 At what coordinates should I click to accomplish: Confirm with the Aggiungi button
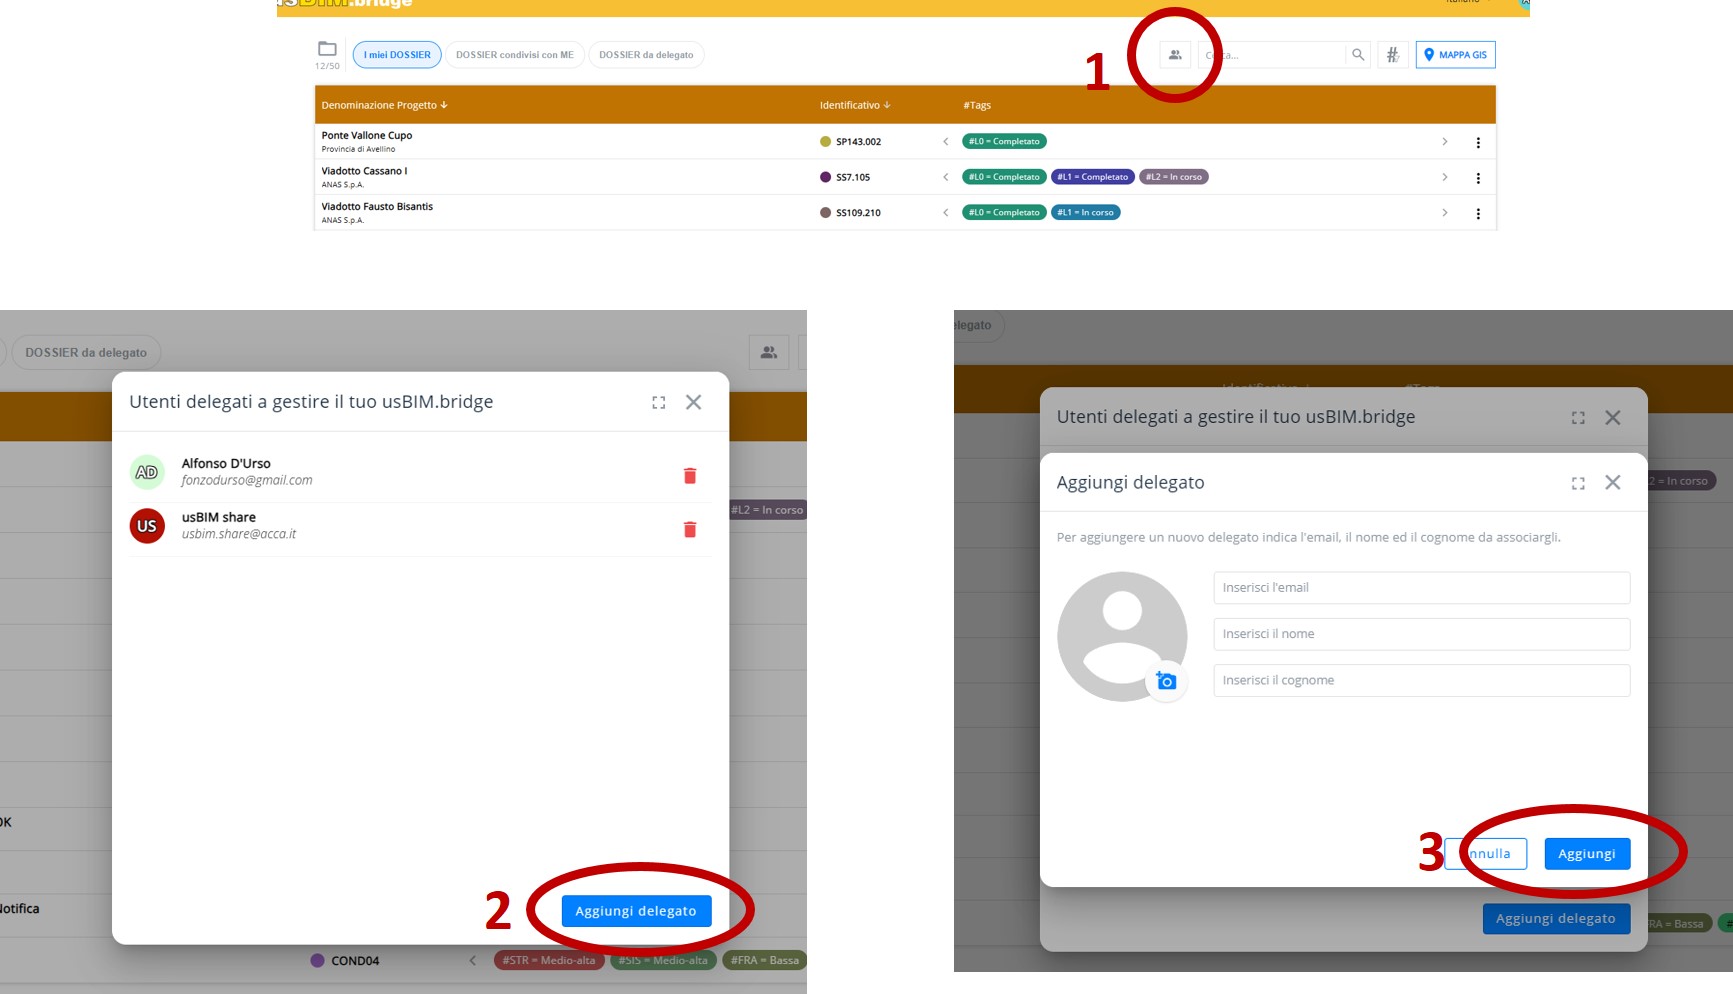coord(1587,854)
